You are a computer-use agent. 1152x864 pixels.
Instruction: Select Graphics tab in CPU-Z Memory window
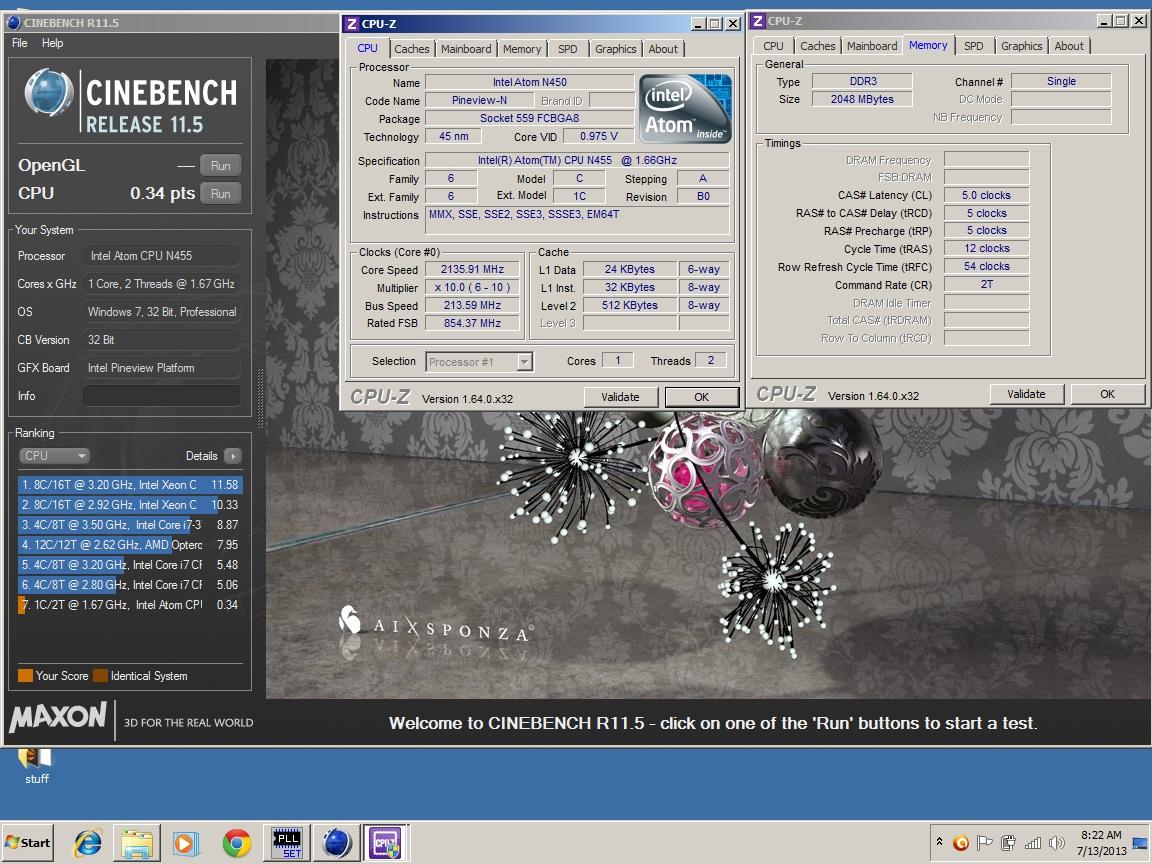[1021, 46]
